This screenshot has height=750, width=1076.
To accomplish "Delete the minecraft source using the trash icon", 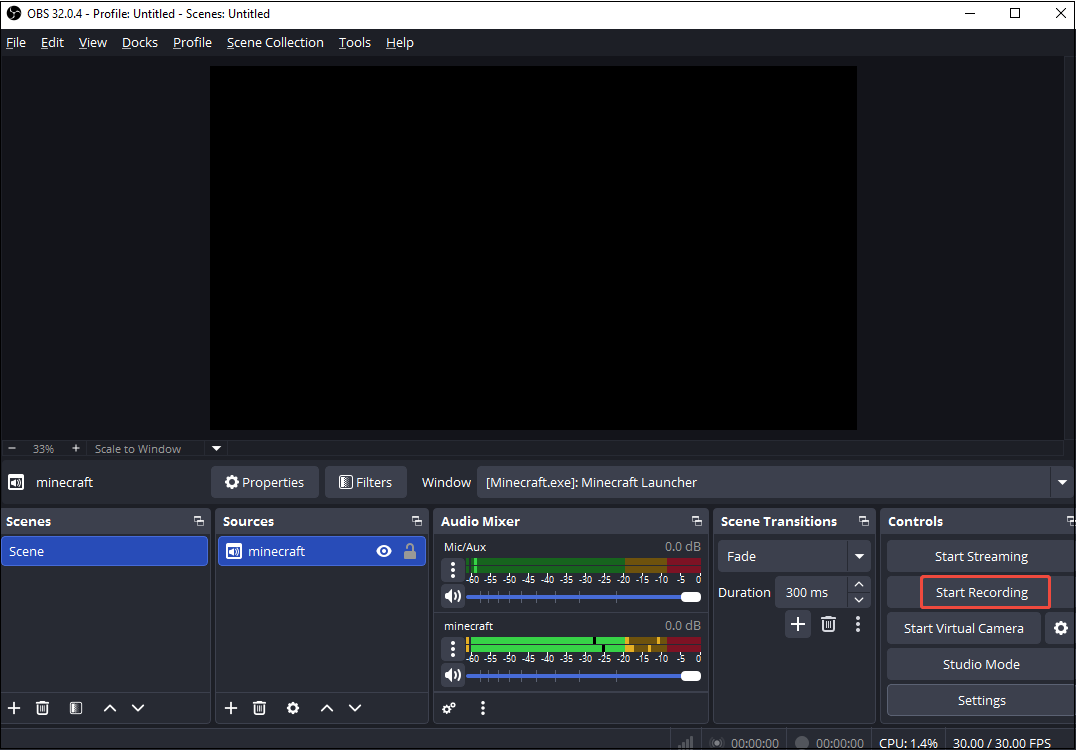I will (x=260, y=708).
